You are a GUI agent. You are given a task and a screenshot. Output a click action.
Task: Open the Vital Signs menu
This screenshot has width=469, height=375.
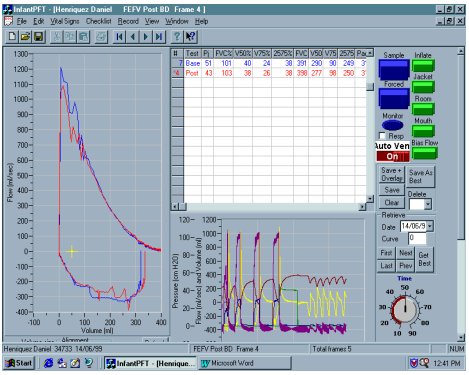[x=65, y=21]
